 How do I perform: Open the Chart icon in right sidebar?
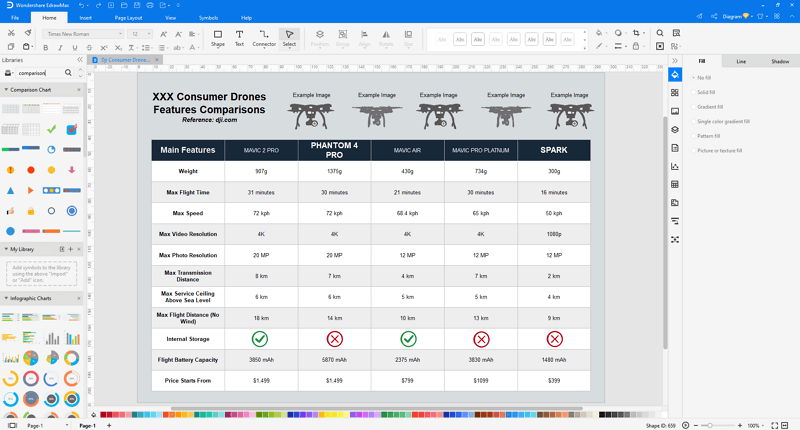point(675,166)
